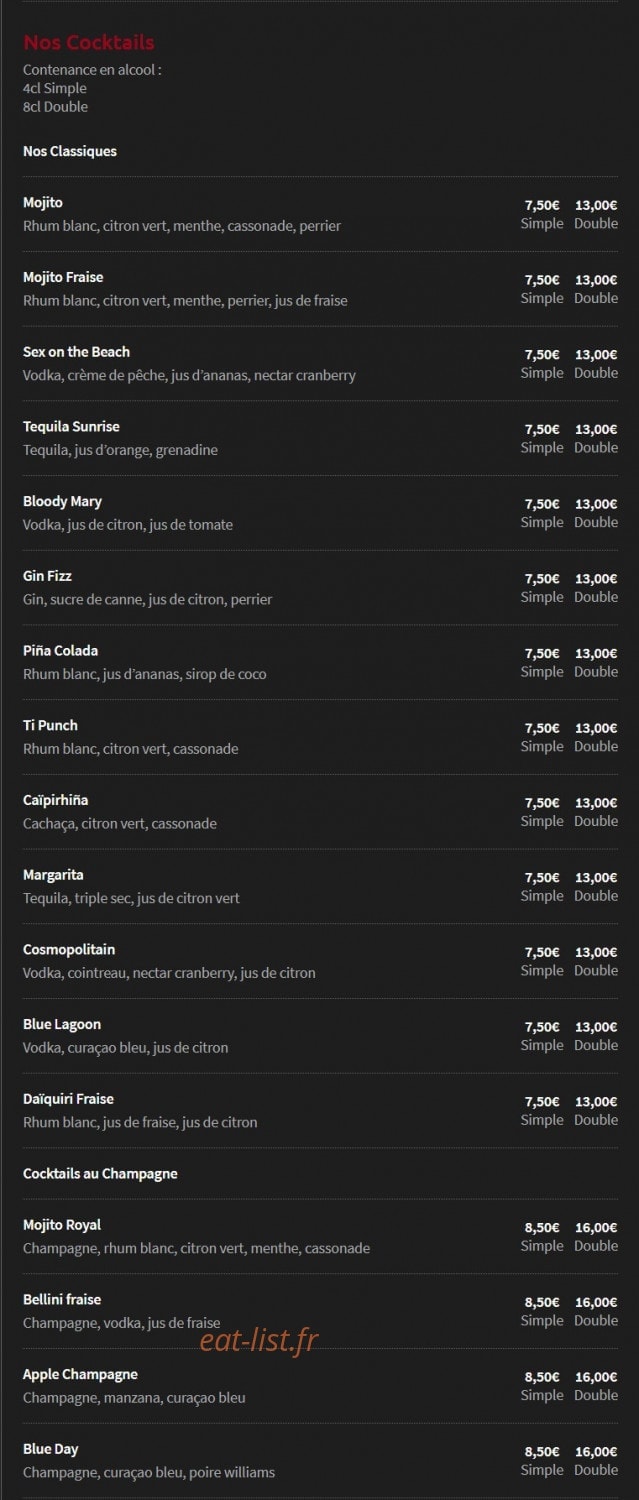Viewport: 639px width, 1500px height.
Task: Click the Nos Classiques section header
Action: click(x=70, y=152)
